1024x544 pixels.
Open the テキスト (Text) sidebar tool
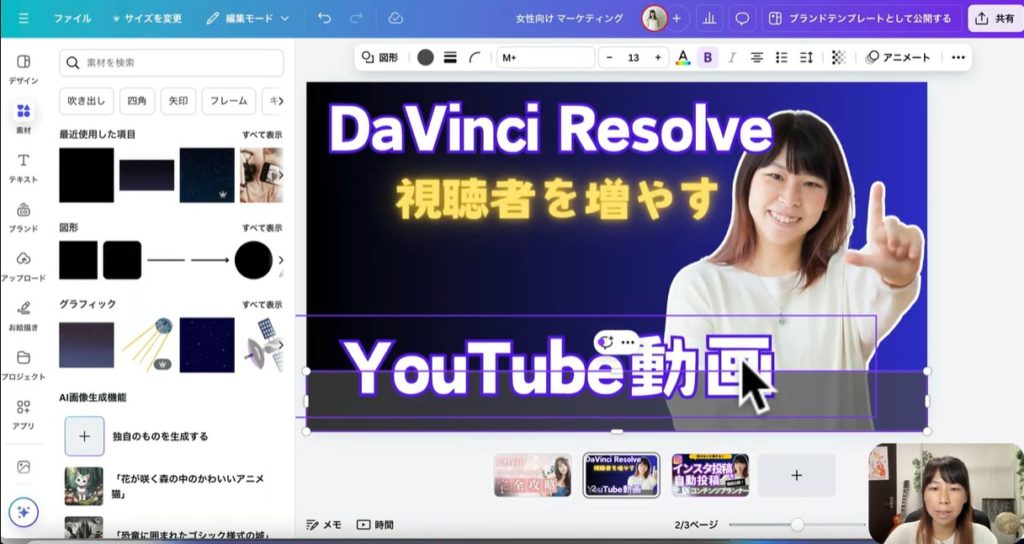tap(23, 167)
